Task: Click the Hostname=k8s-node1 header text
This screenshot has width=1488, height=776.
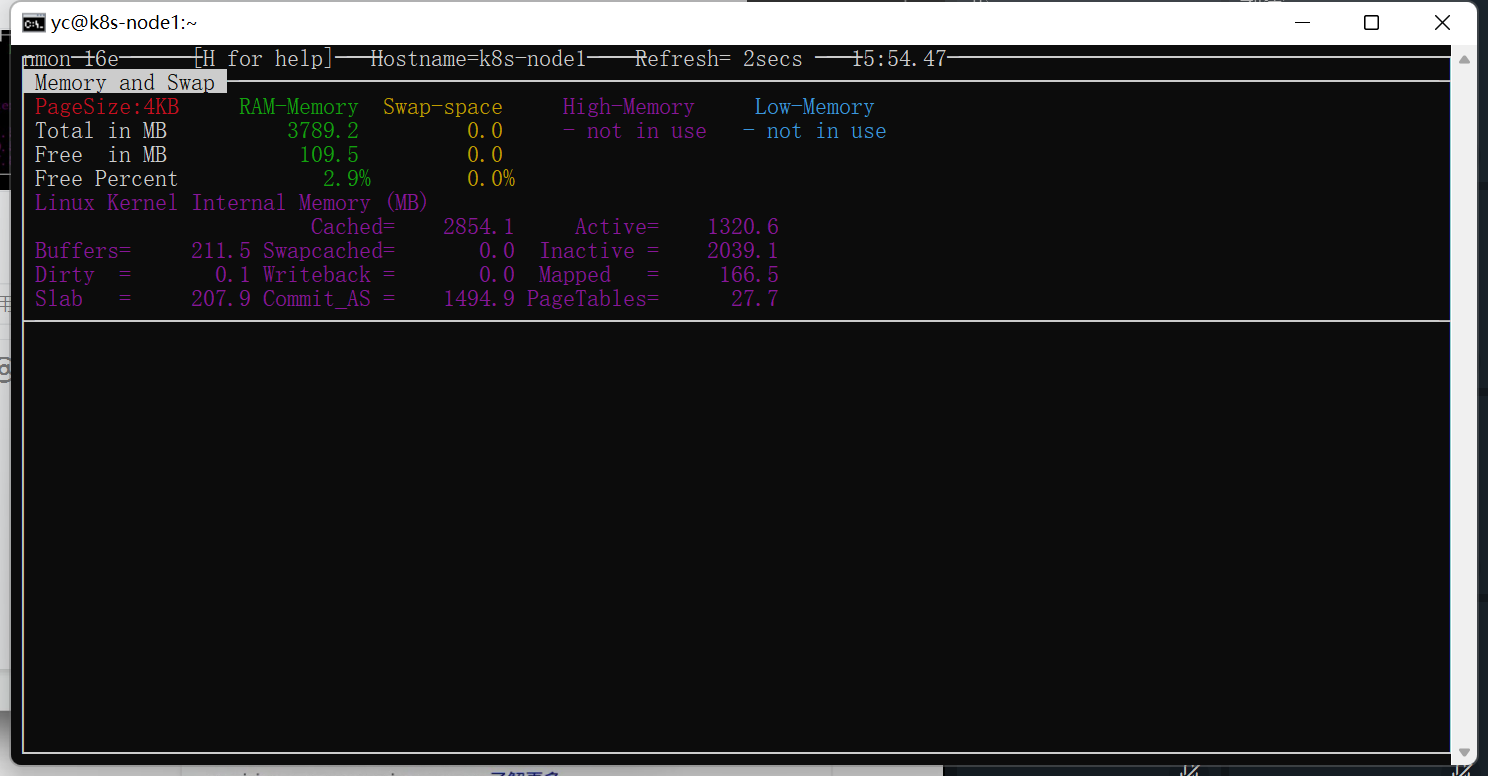Action: (x=478, y=59)
